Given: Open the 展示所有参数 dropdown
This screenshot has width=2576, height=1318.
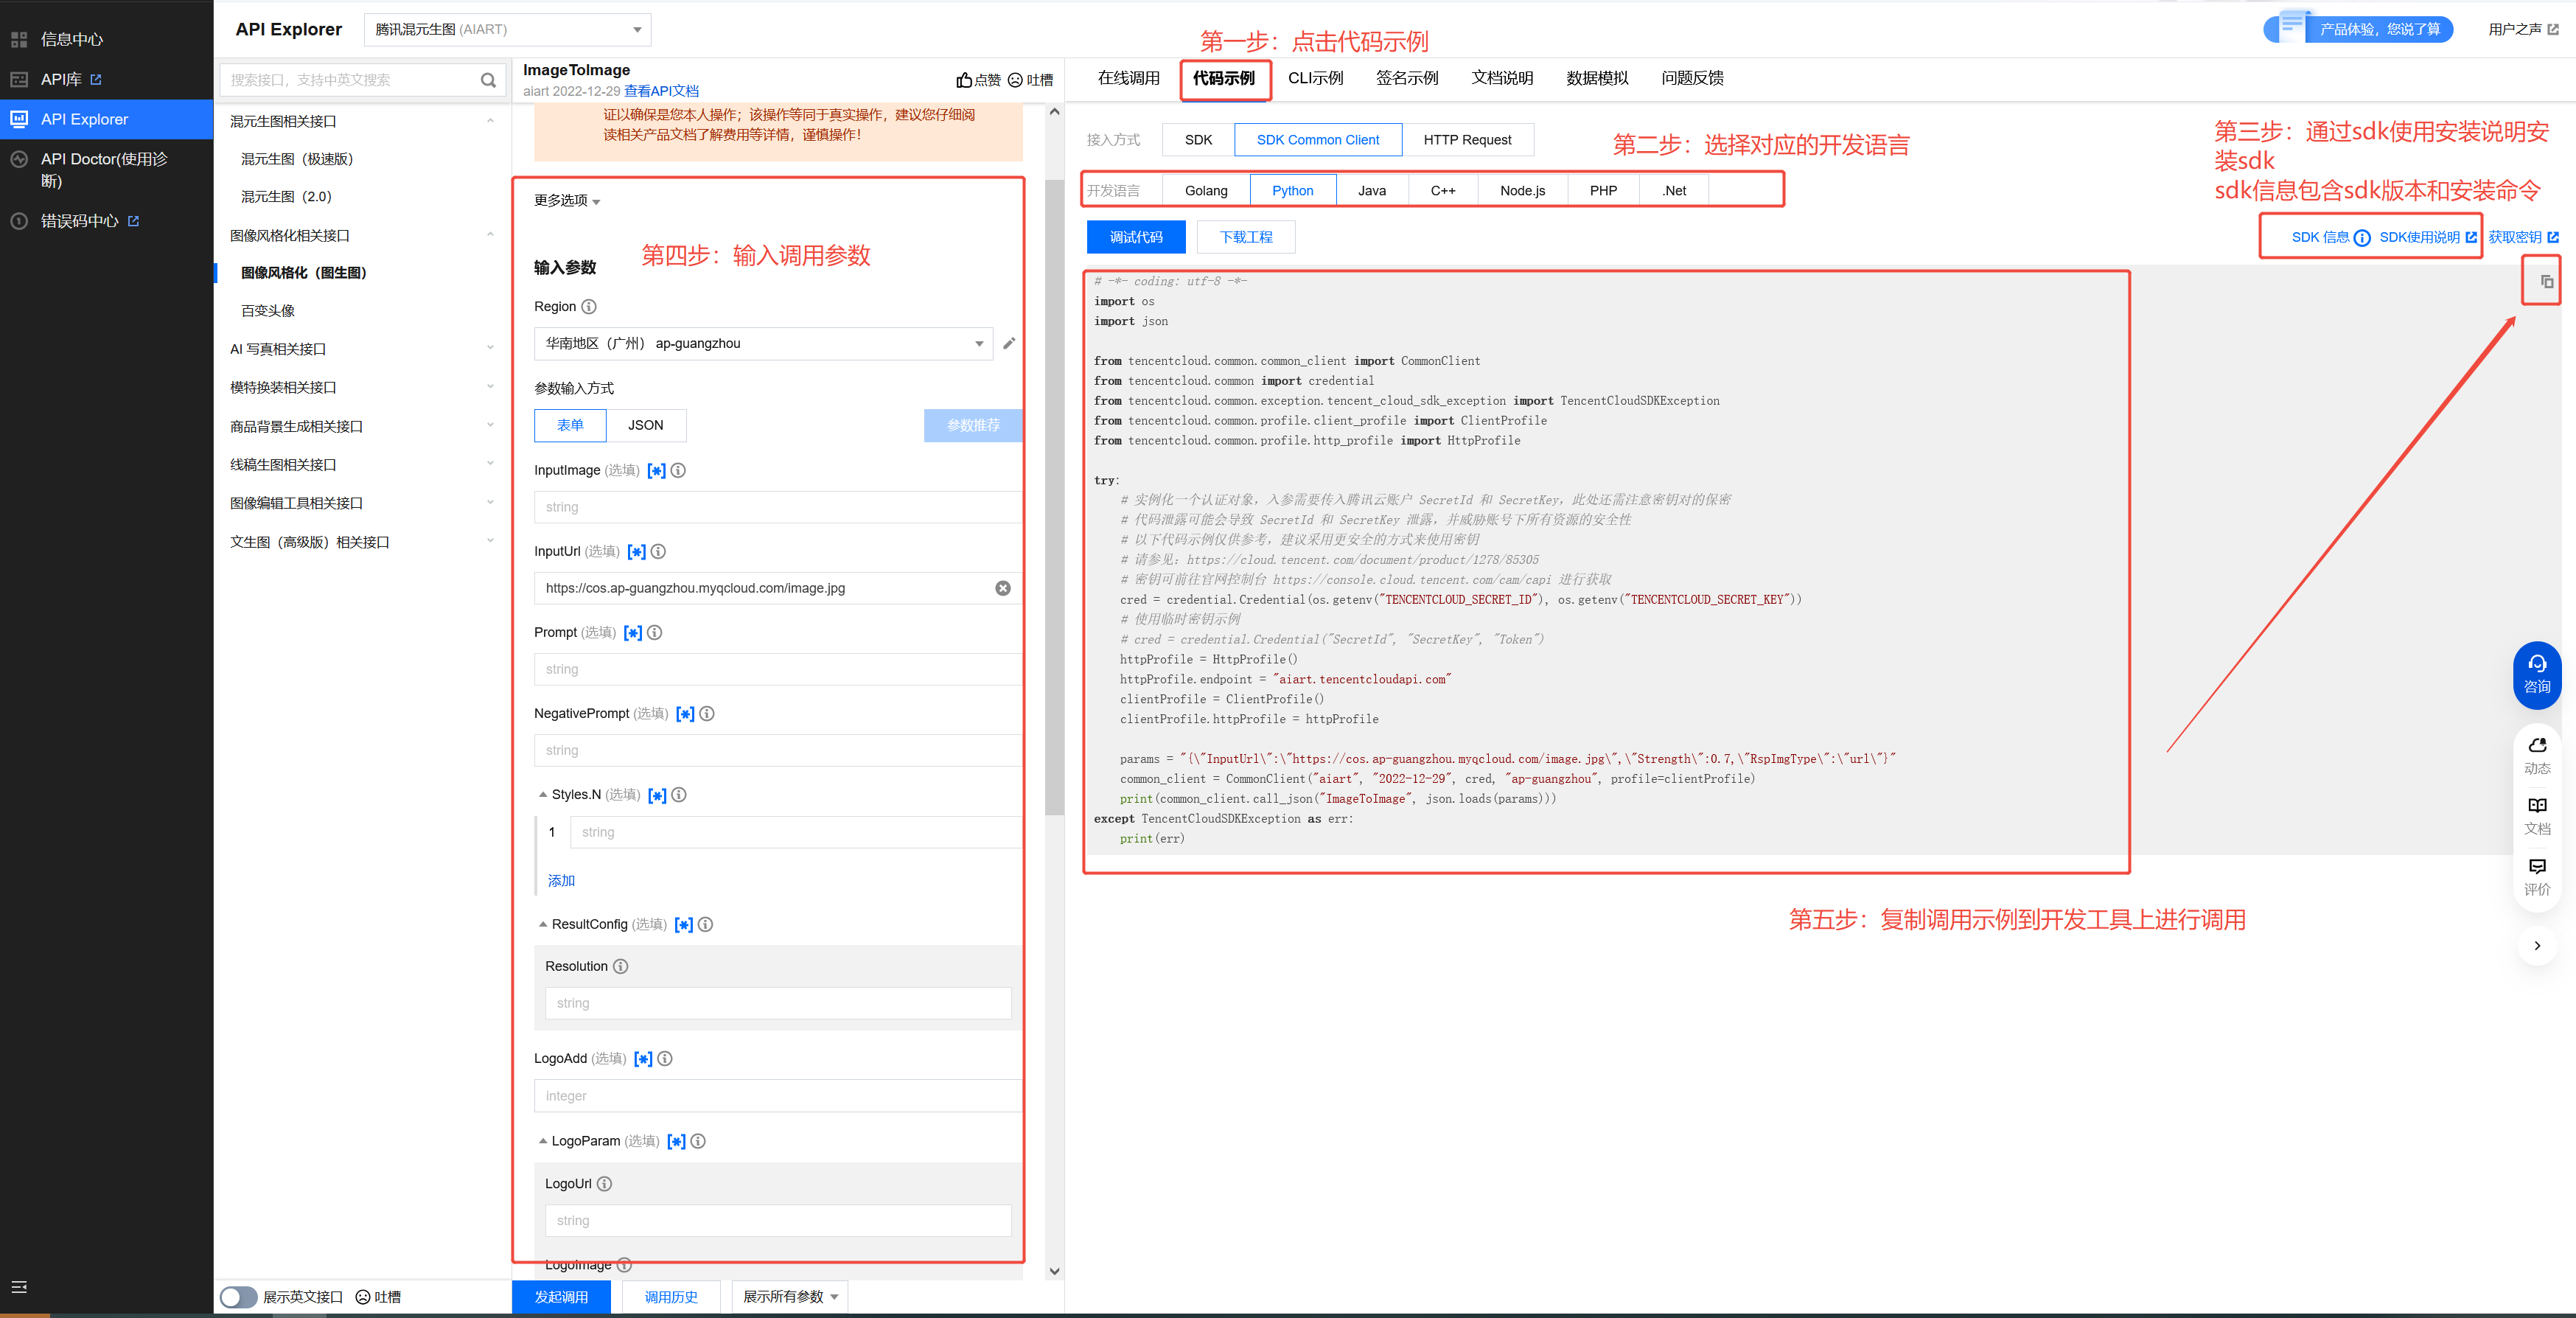Looking at the screenshot, I should click(x=790, y=1297).
